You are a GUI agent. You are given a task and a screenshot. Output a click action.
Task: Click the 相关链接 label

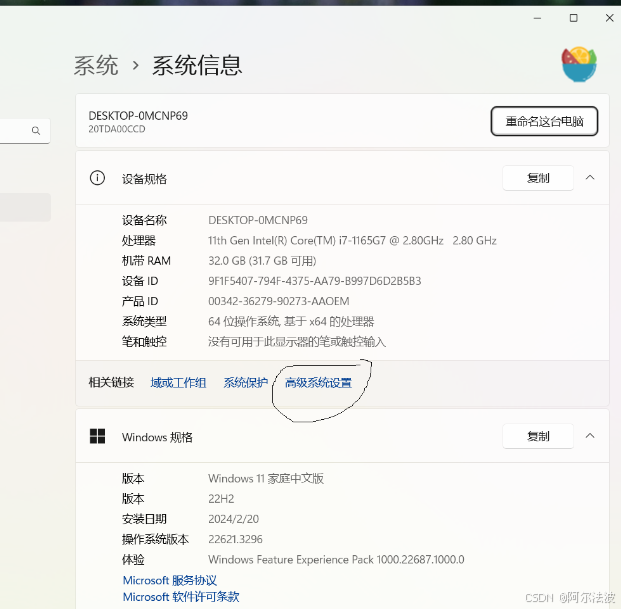pos(111,383)
